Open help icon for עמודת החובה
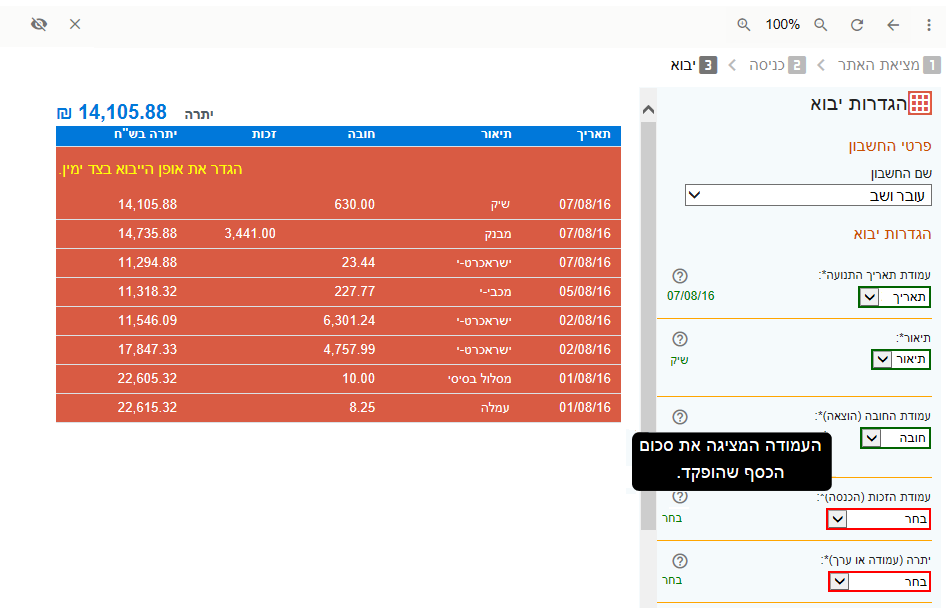 pos(680,417)
